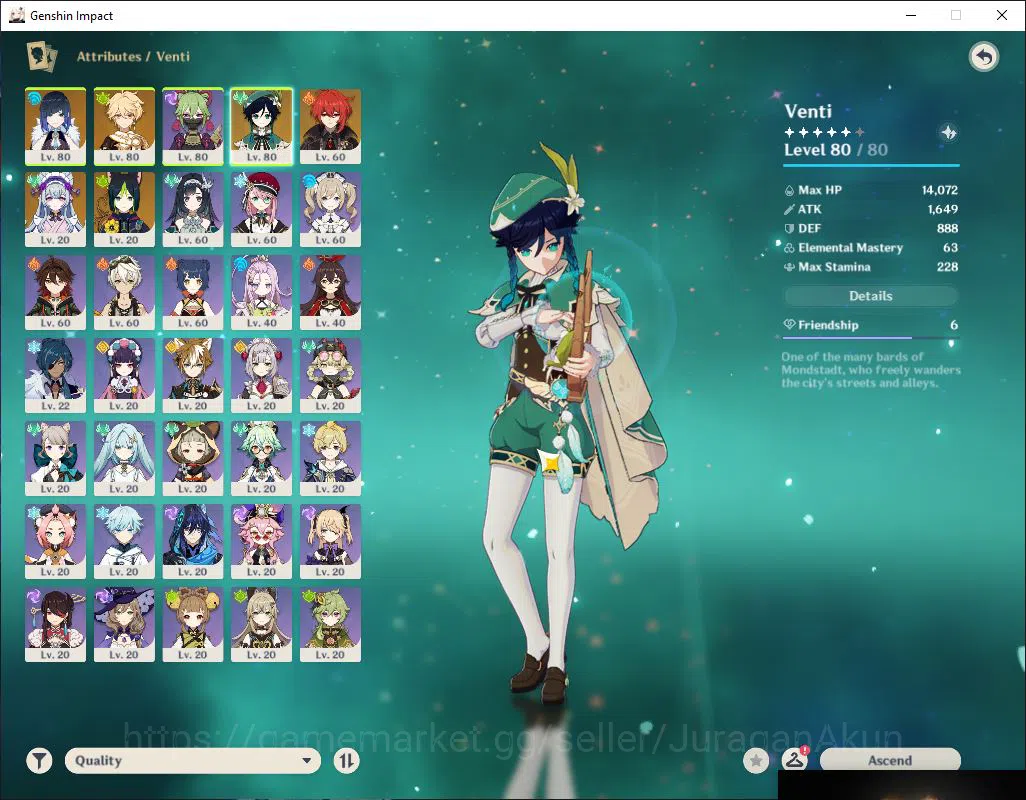Select Sucrose's glasses portrait
Screen dimensions: 1026x800
262,459
